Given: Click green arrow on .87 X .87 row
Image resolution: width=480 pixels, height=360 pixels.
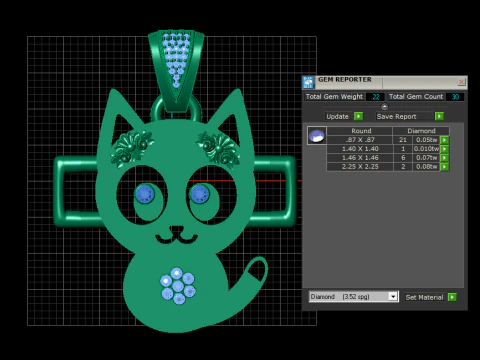Looking at the screenshot, I should coord(444,140).
